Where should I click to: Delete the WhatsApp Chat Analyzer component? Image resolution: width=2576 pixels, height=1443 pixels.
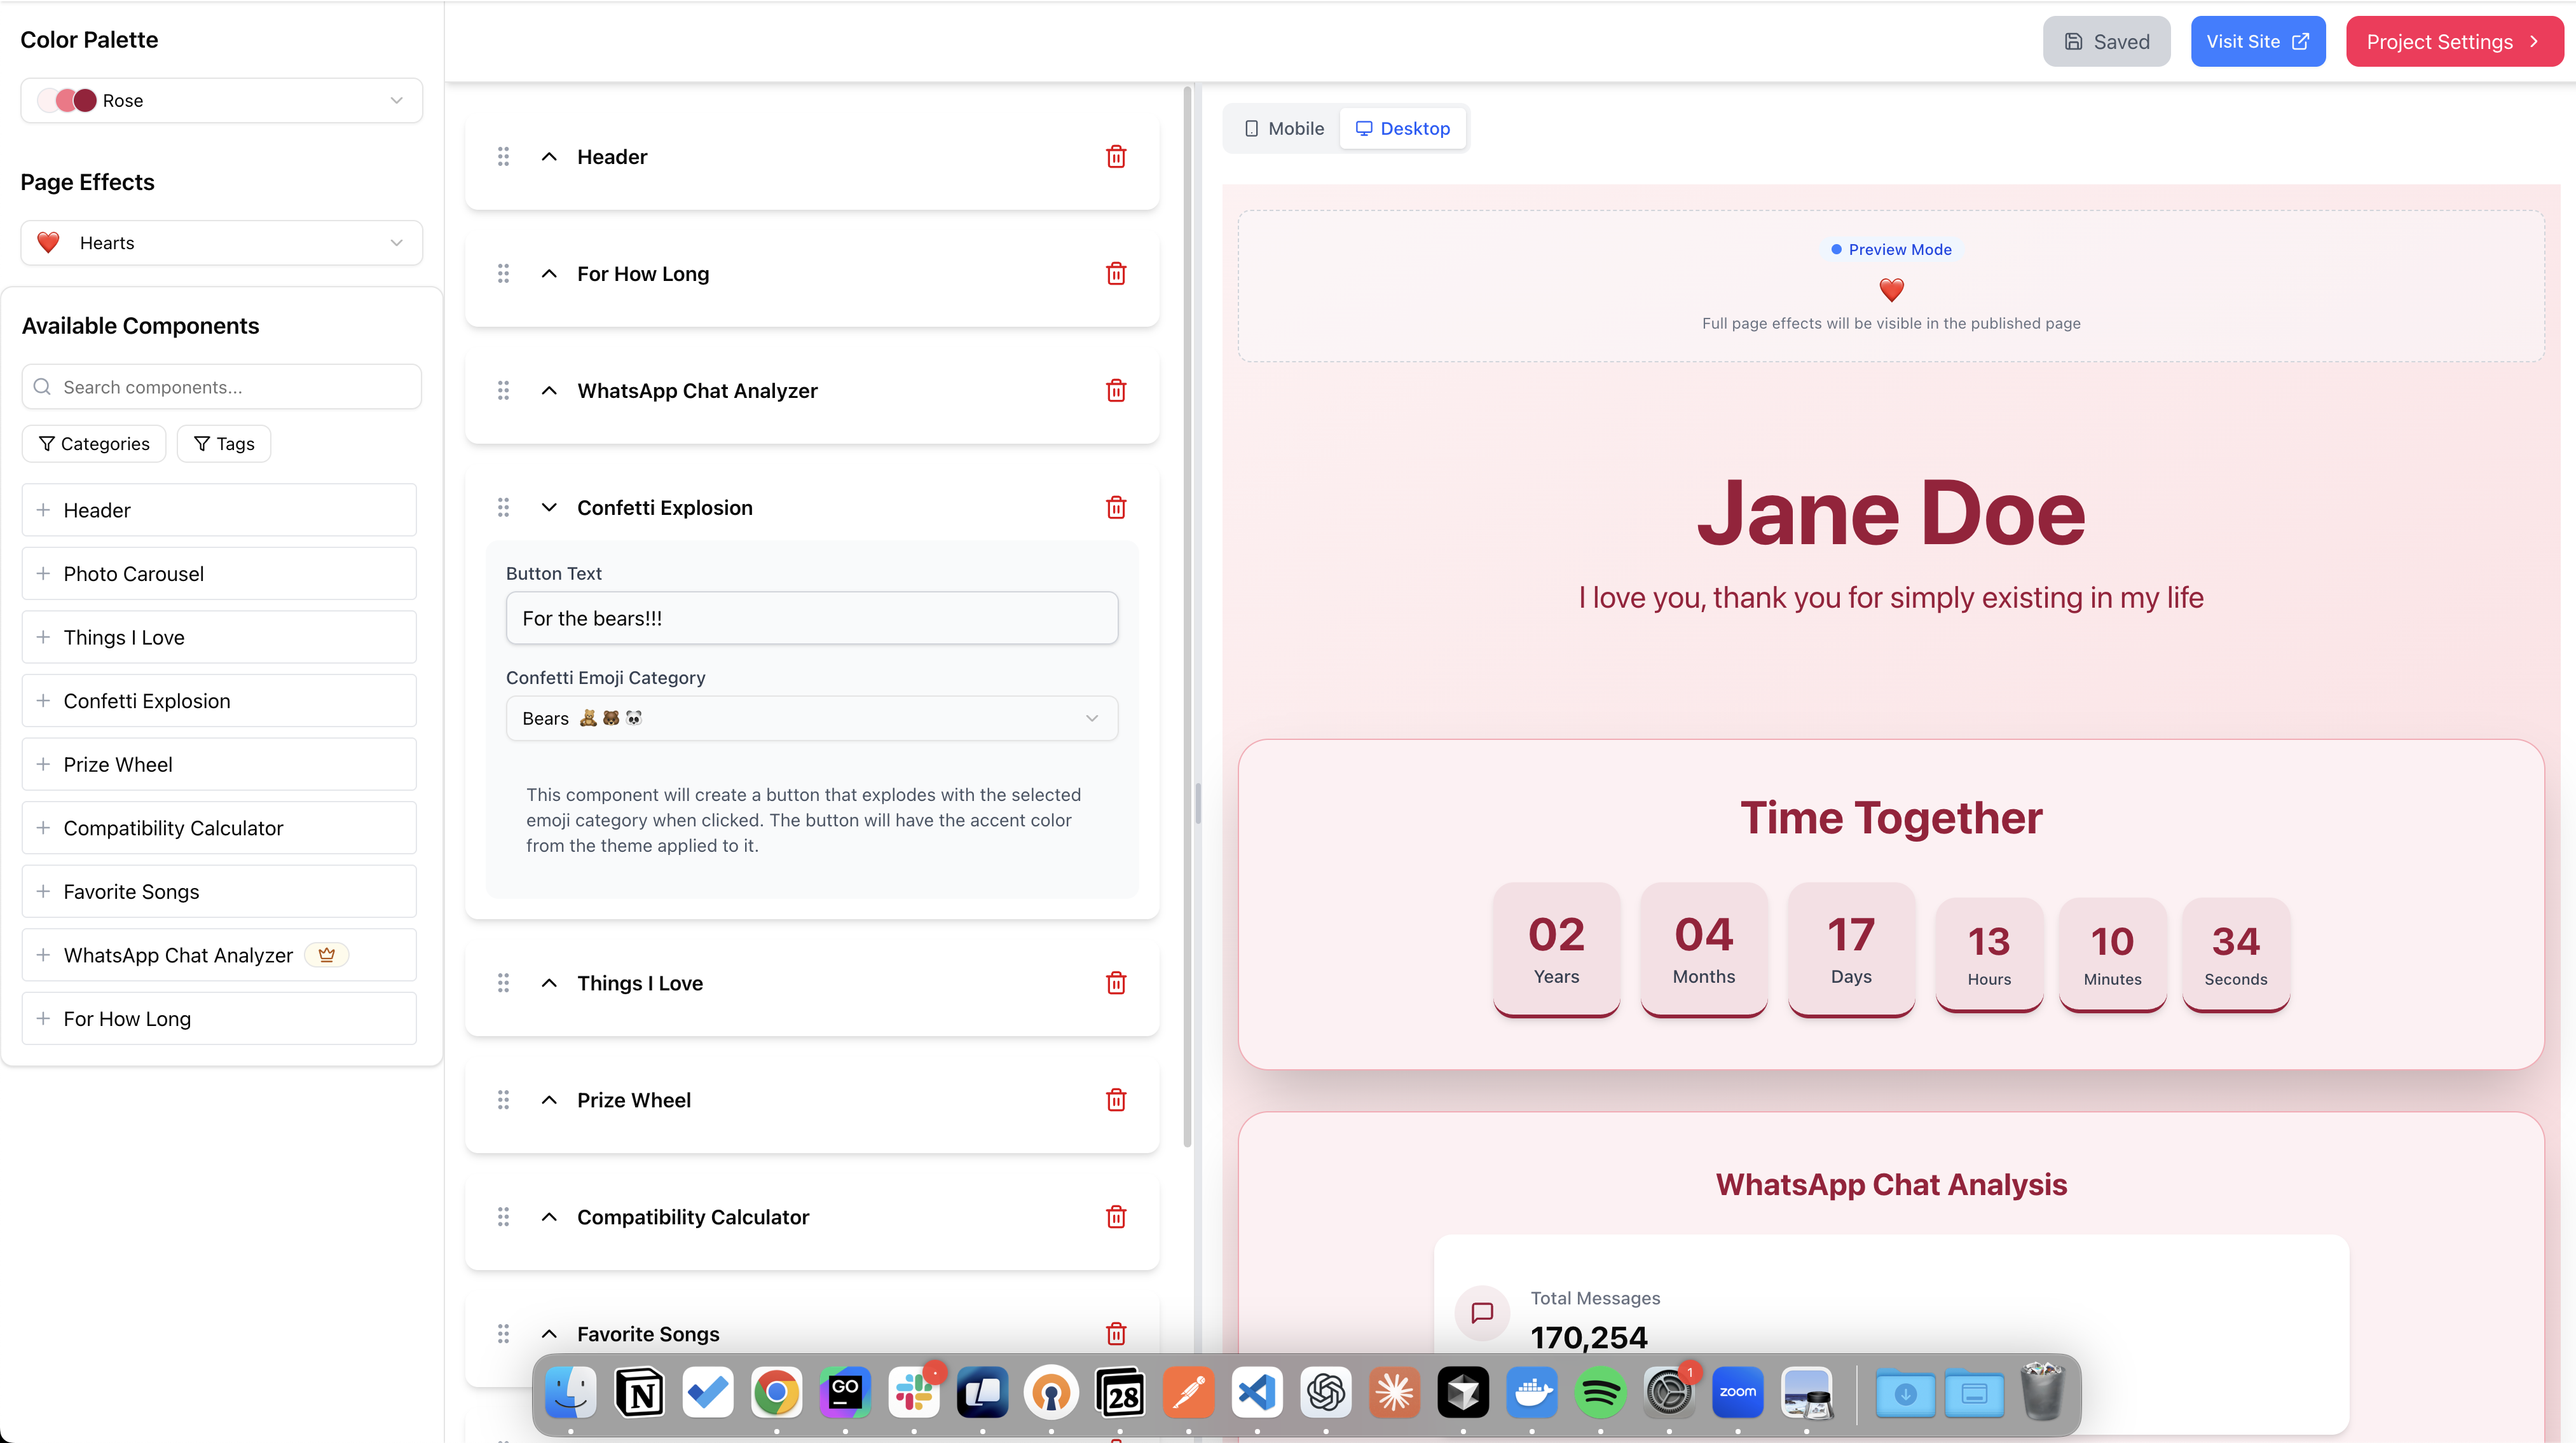coord(1116,391)
